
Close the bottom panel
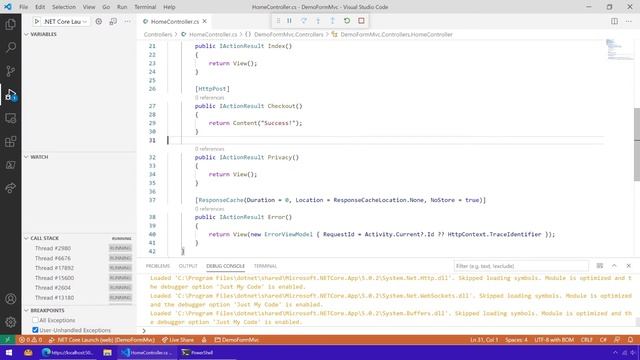coord(629,266)
